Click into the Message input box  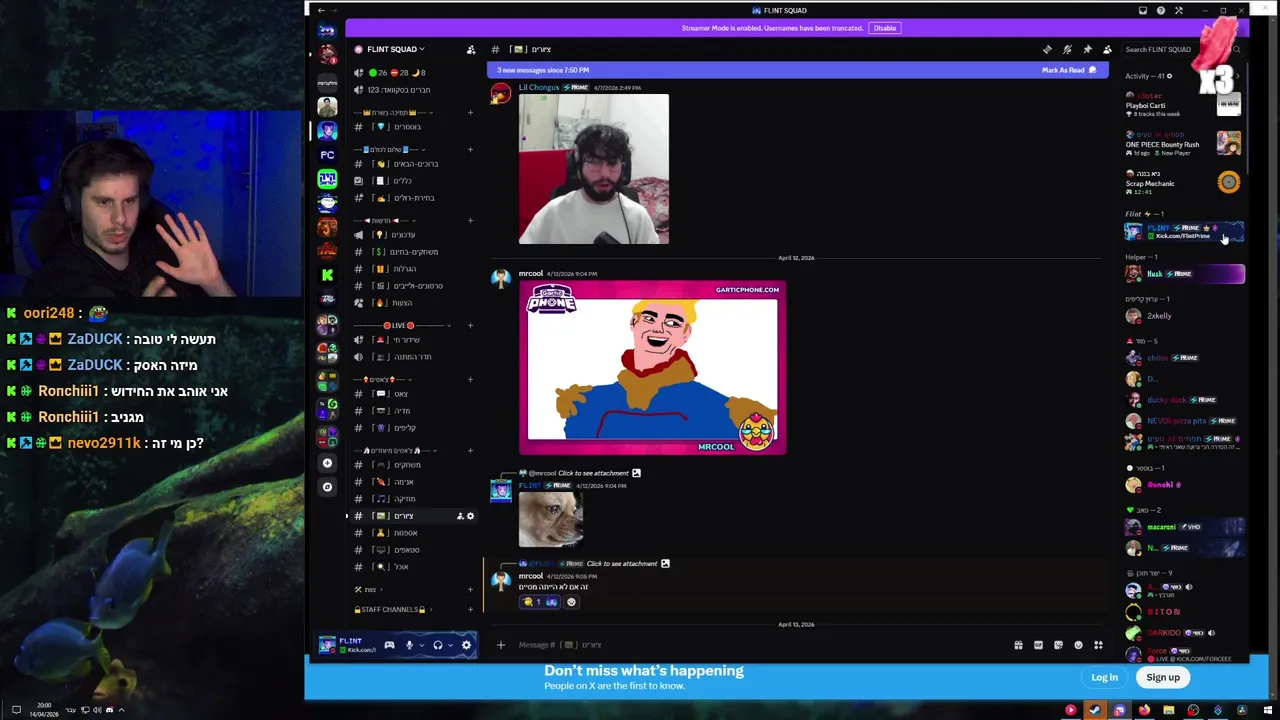click(760, 645)
